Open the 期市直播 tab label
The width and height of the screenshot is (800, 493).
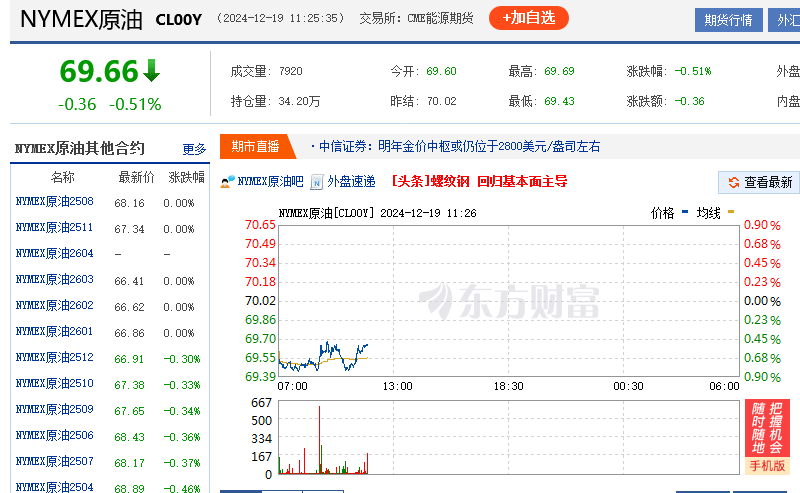pyautogui.click(x=256, y=146)
